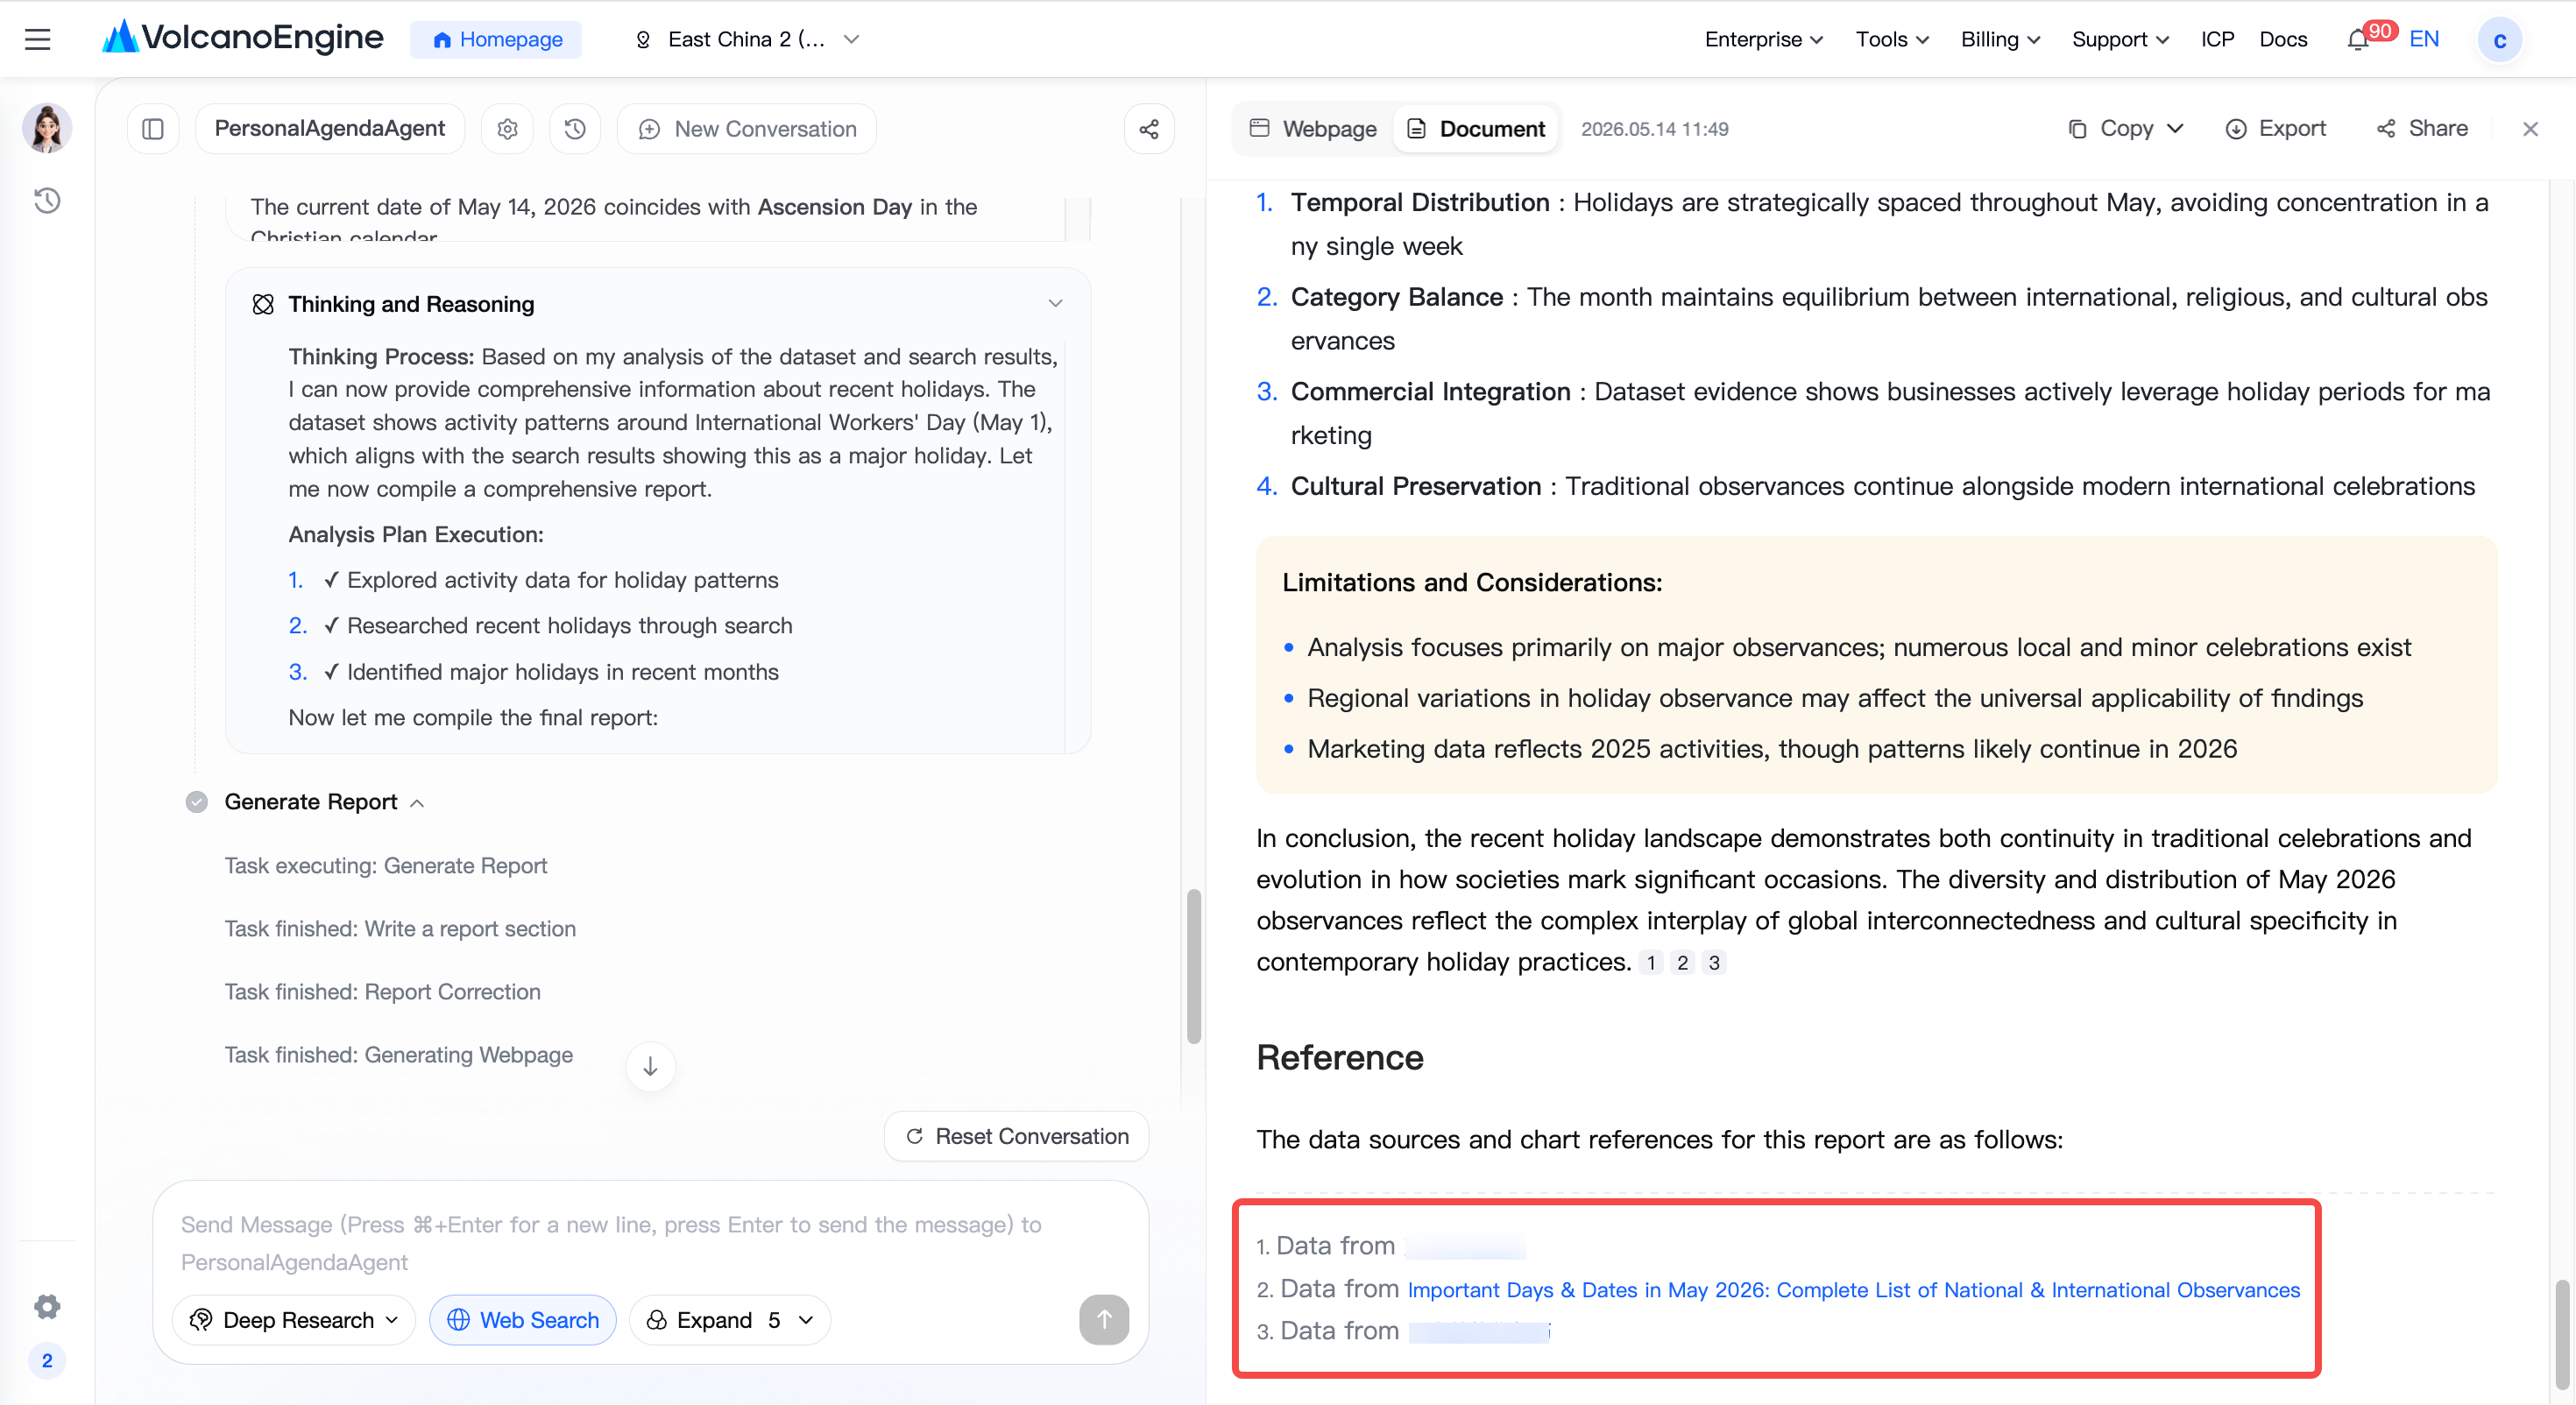Open agent settings gear next to PersonalAgendaAgent
This screenshot has width=2576, height=1405.
[x=508, y=129]
